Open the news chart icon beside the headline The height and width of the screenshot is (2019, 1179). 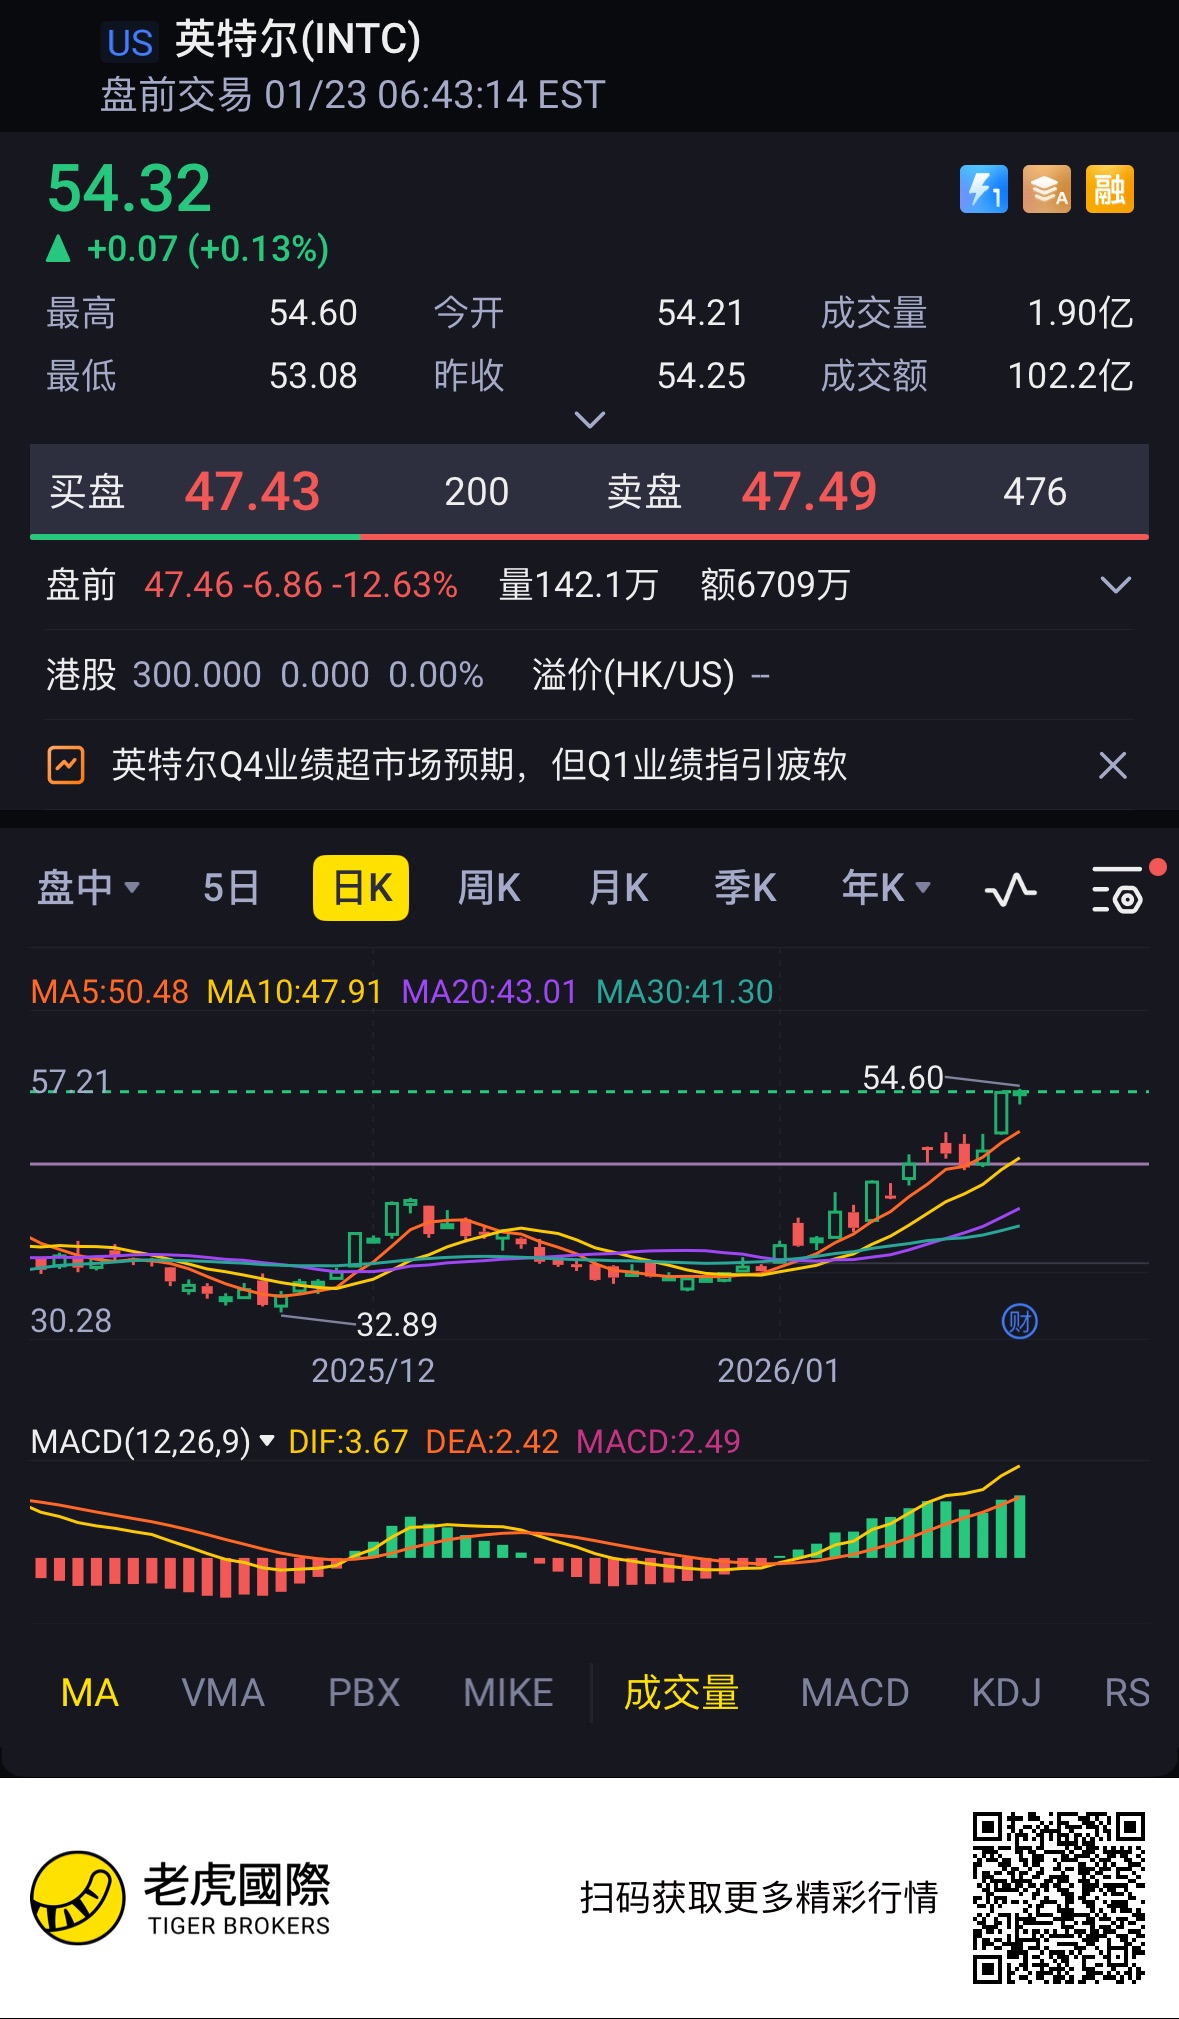(x=66, y=765)
